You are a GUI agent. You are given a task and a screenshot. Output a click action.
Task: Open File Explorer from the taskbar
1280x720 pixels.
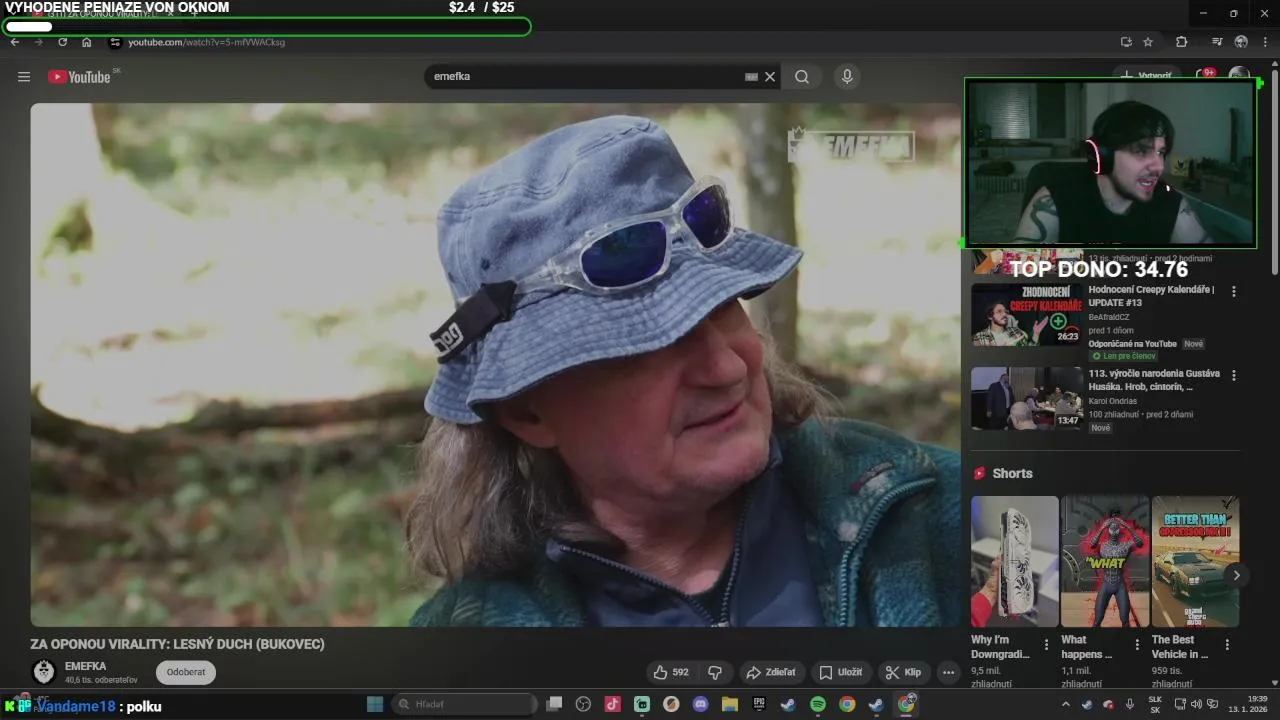pos(729,704)
